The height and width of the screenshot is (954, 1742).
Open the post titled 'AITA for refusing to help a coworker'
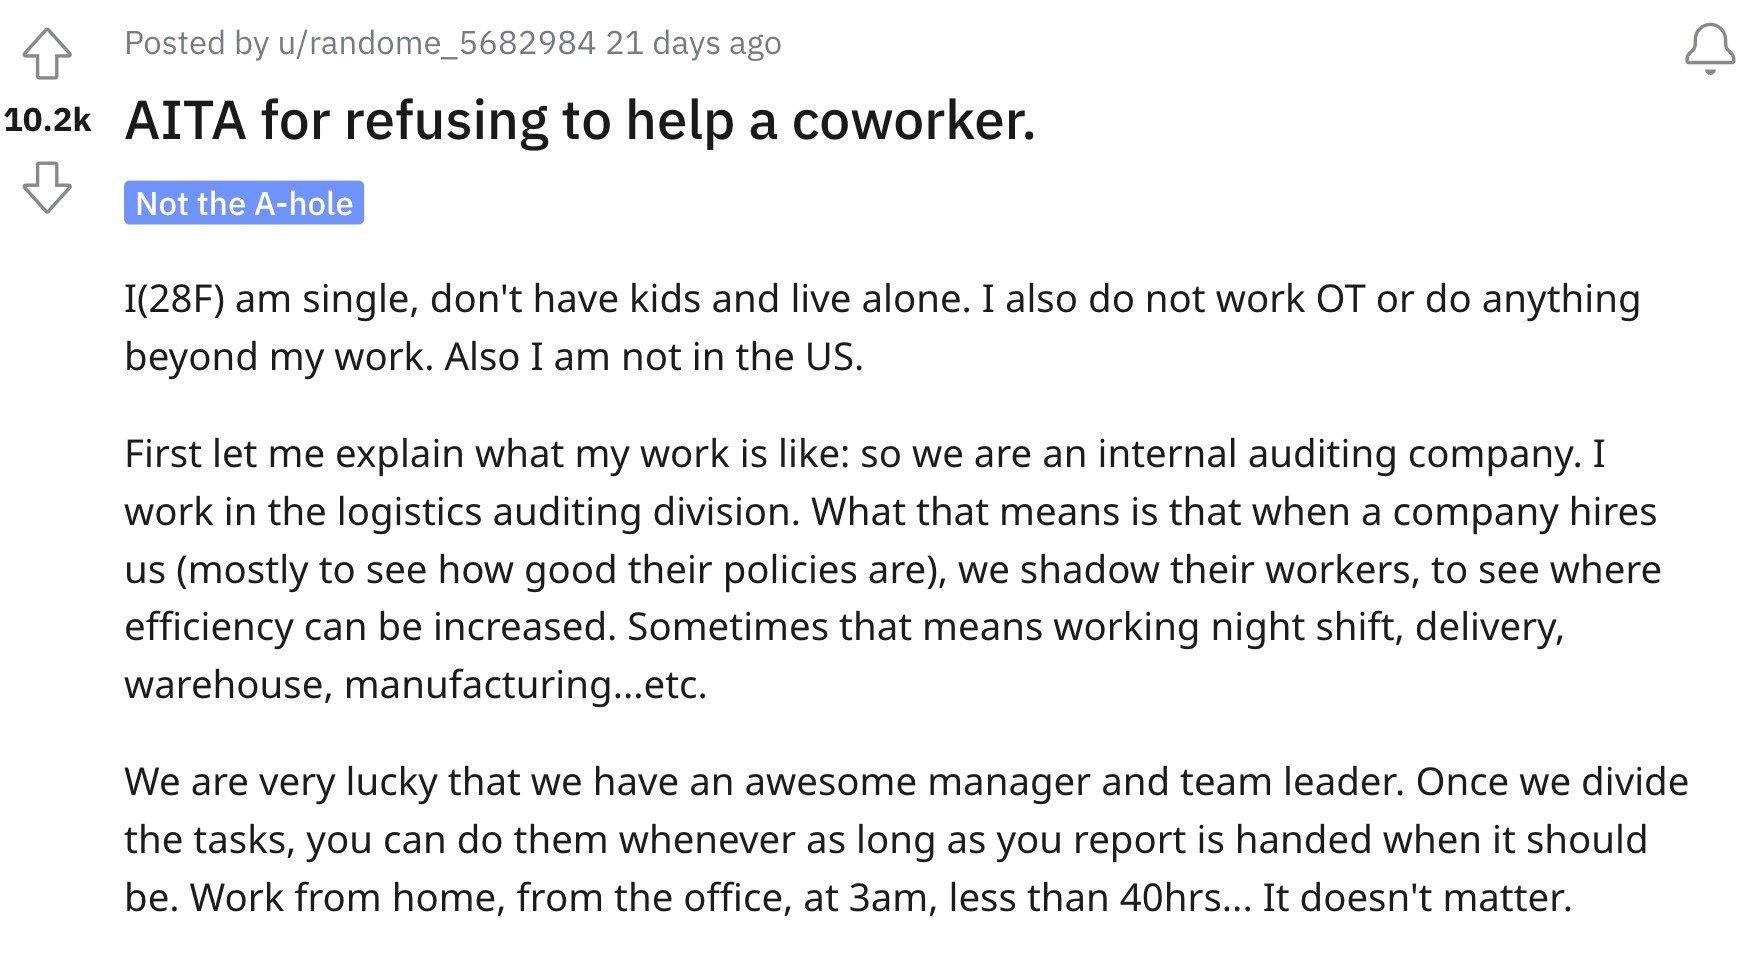[580, 120]
